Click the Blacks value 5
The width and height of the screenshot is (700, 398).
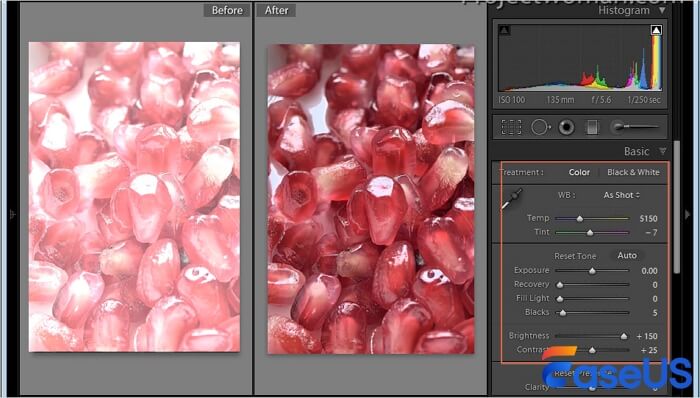pyautogui.click(x=655, y=313)
